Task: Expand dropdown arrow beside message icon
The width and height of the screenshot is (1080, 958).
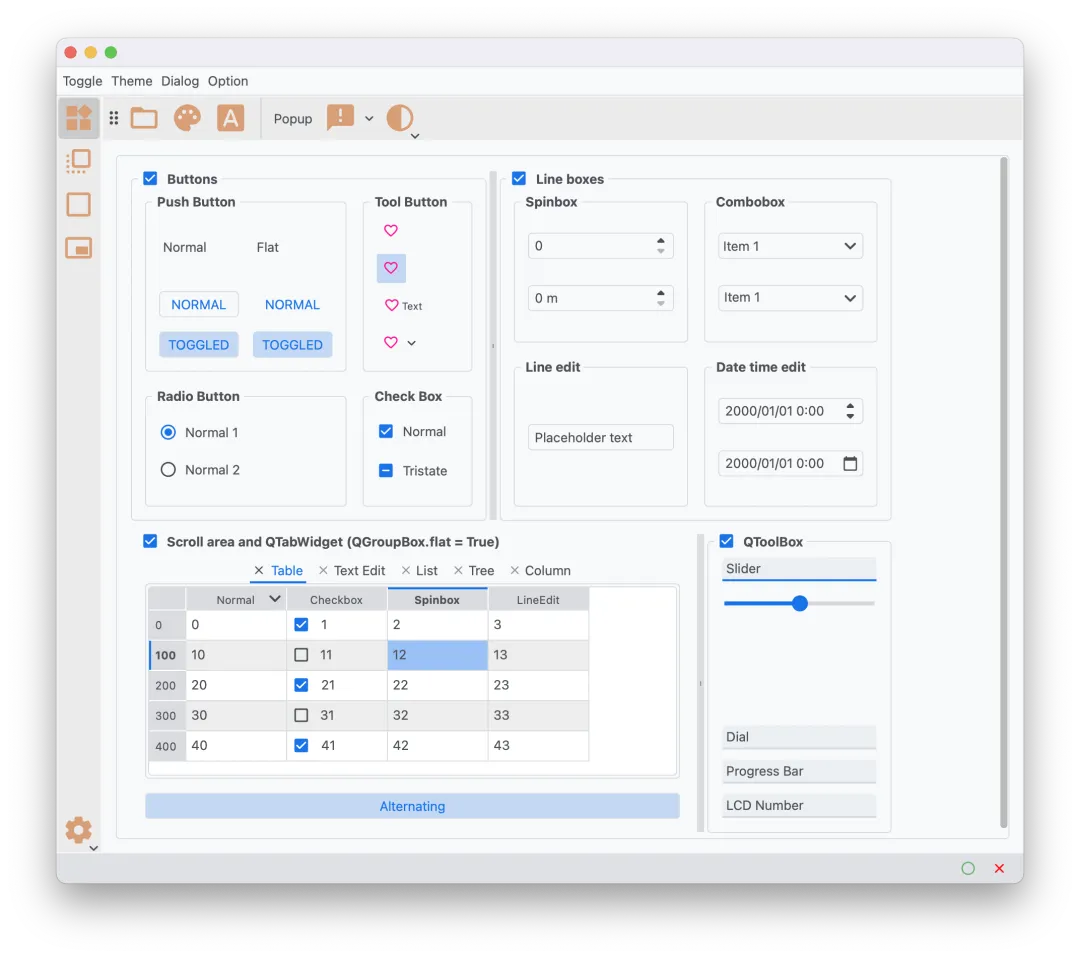Action: tap(369, 118)
